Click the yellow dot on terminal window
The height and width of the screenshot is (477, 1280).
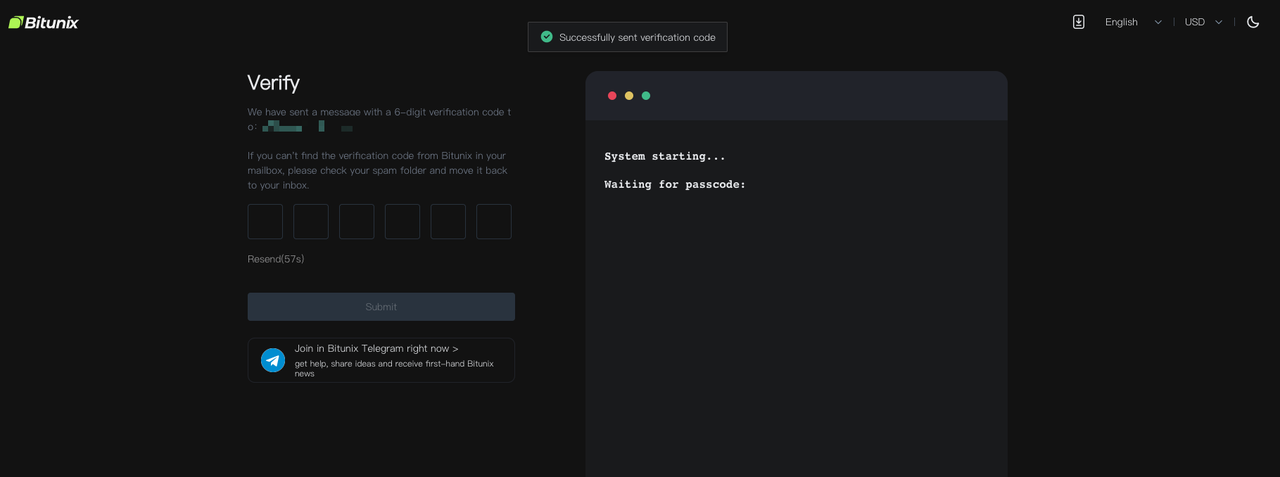click(629, 96)
